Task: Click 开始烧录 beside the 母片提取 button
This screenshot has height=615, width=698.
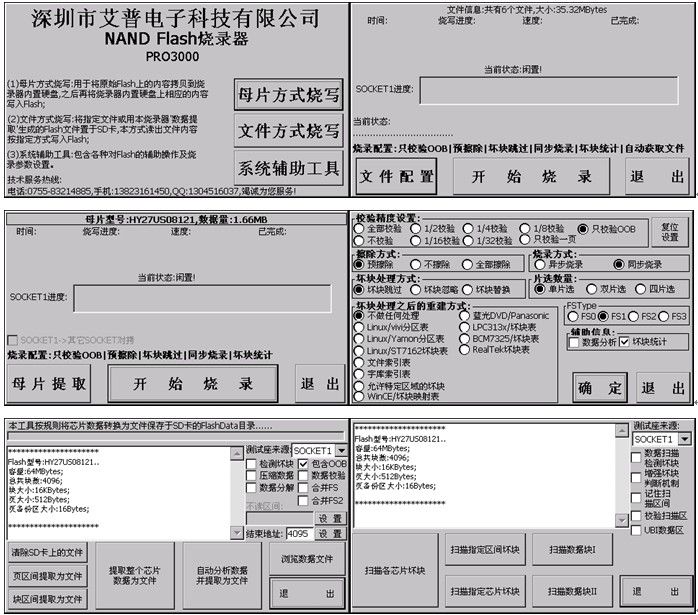Action: [x=193, y=383]
